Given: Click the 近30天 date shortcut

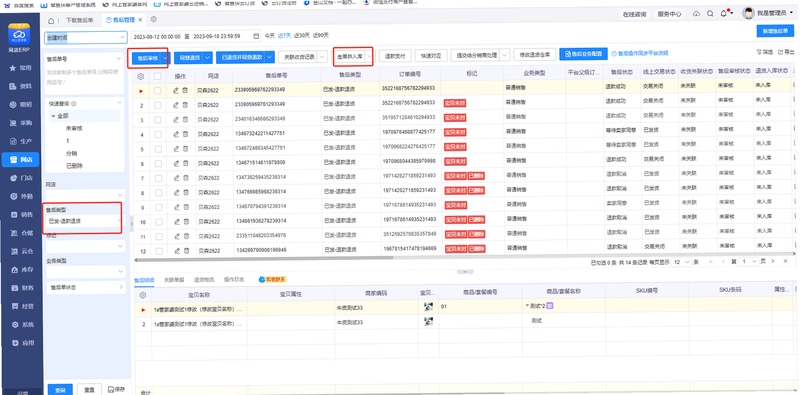Looking at the screenshot, I should (301, 36).
